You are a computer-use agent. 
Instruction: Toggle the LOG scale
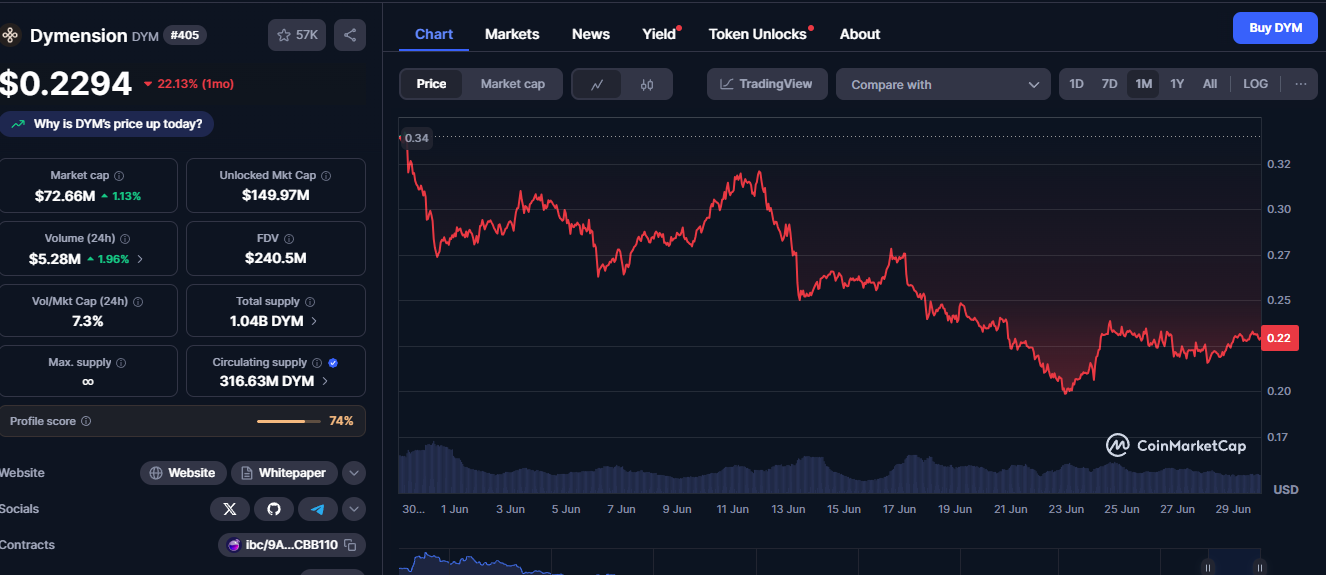(1255, 84)
